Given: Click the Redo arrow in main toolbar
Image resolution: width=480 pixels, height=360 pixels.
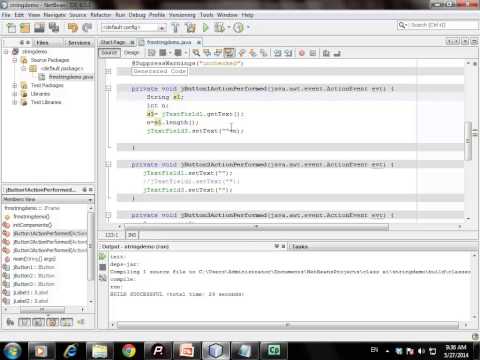Looking at the screenshot, I should 87,28.
